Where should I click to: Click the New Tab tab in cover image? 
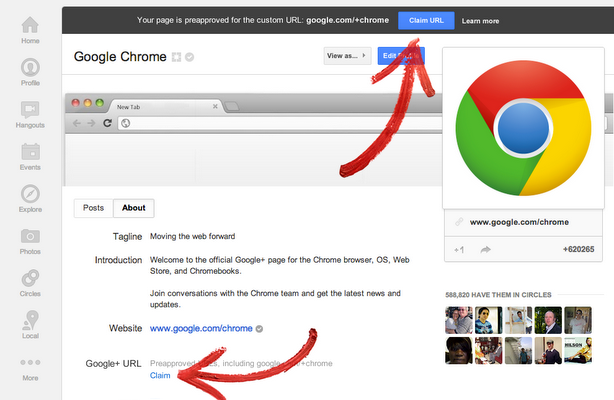click(x=164, y=107)
